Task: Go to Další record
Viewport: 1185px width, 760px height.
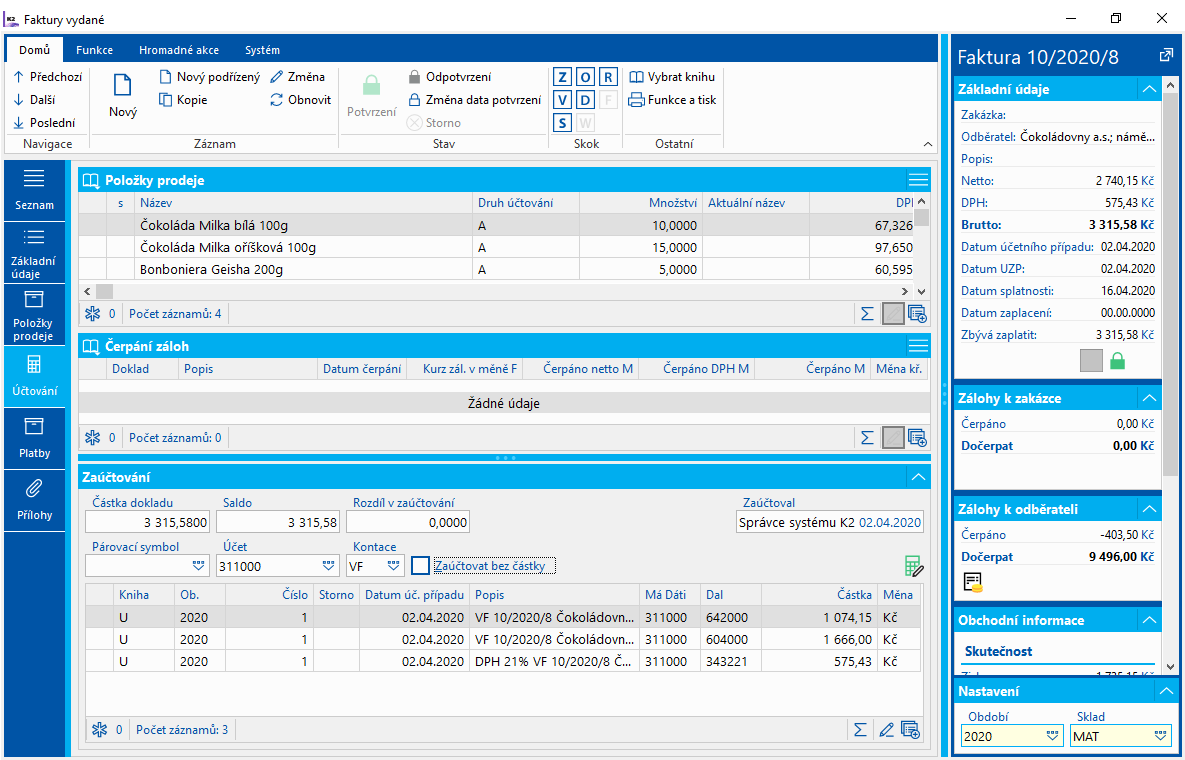Action: (35, 100)
